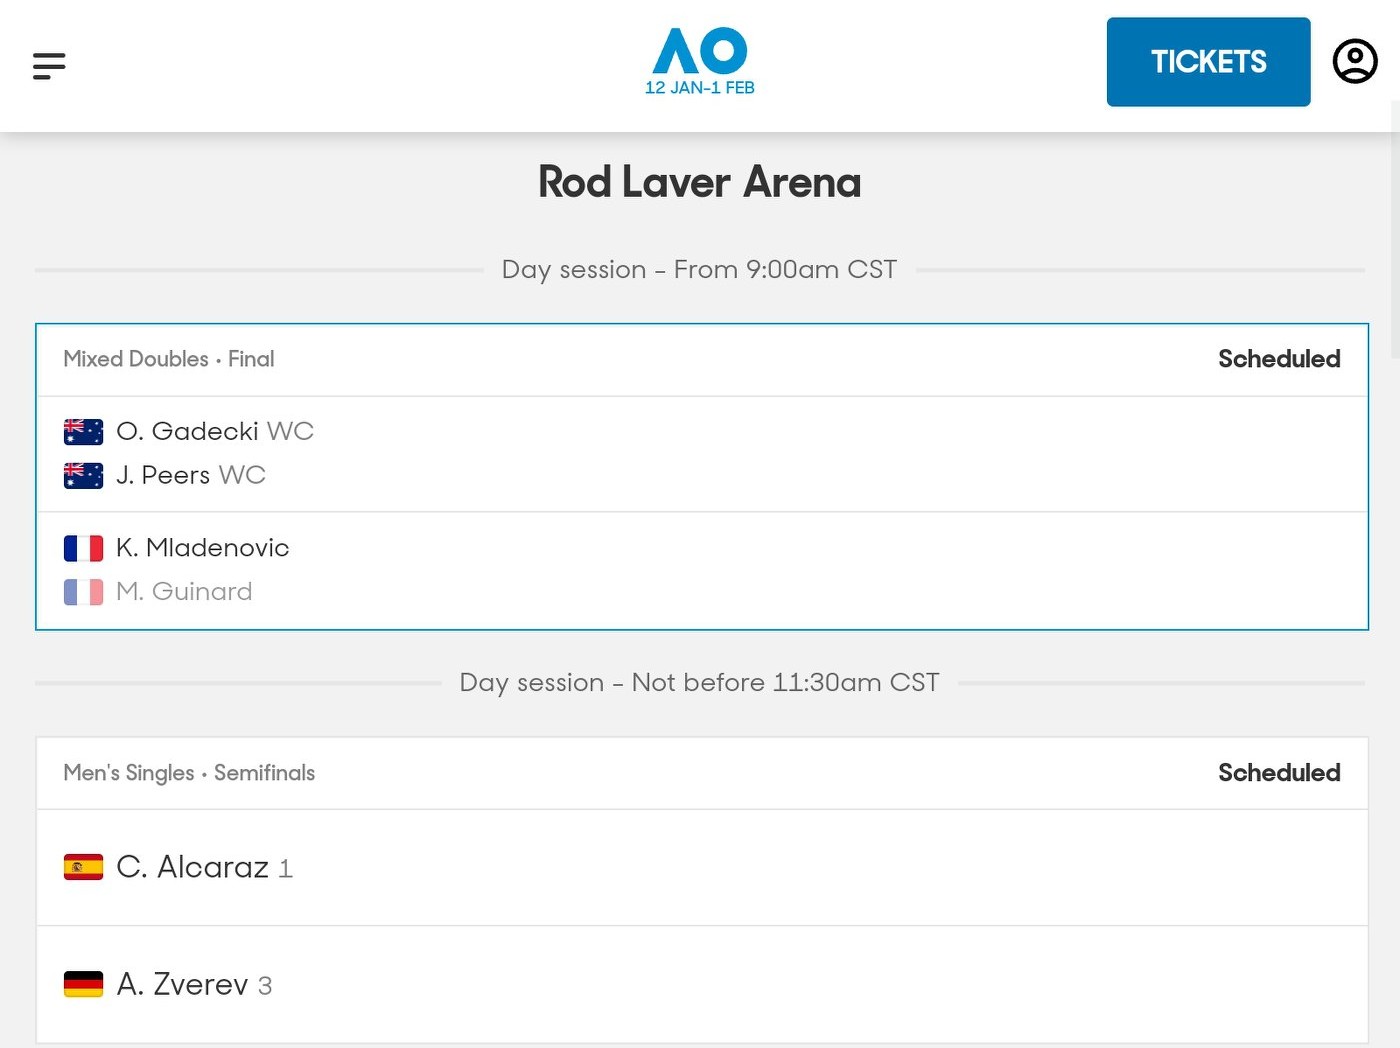Screen dimensions: 1400x1048
Task: Click Australian flag beside O. Gadecki
Action: tap(83, 431)
